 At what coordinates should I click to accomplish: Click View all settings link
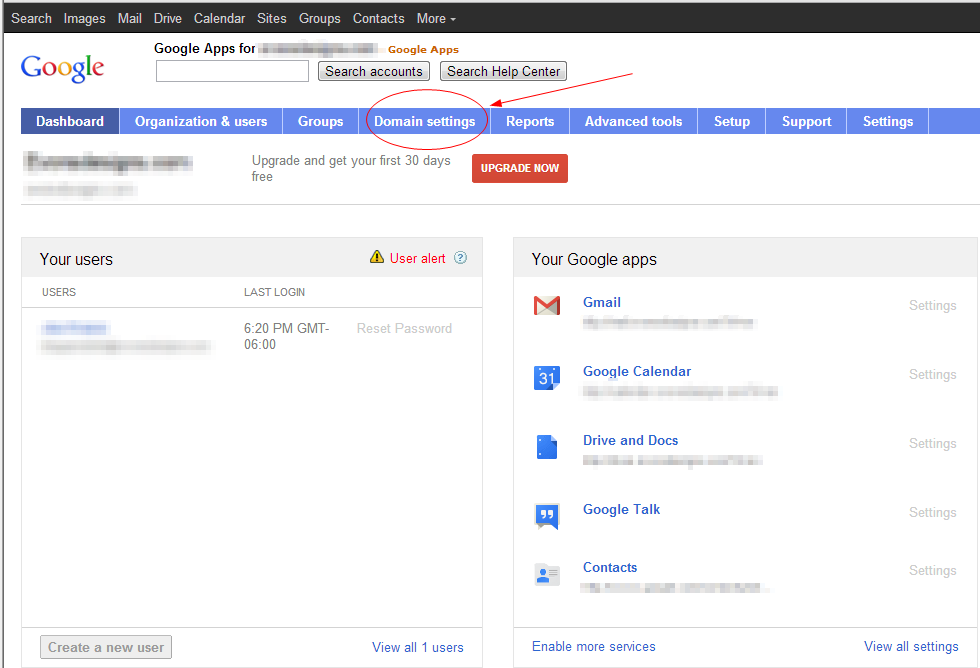pos(911,647)
